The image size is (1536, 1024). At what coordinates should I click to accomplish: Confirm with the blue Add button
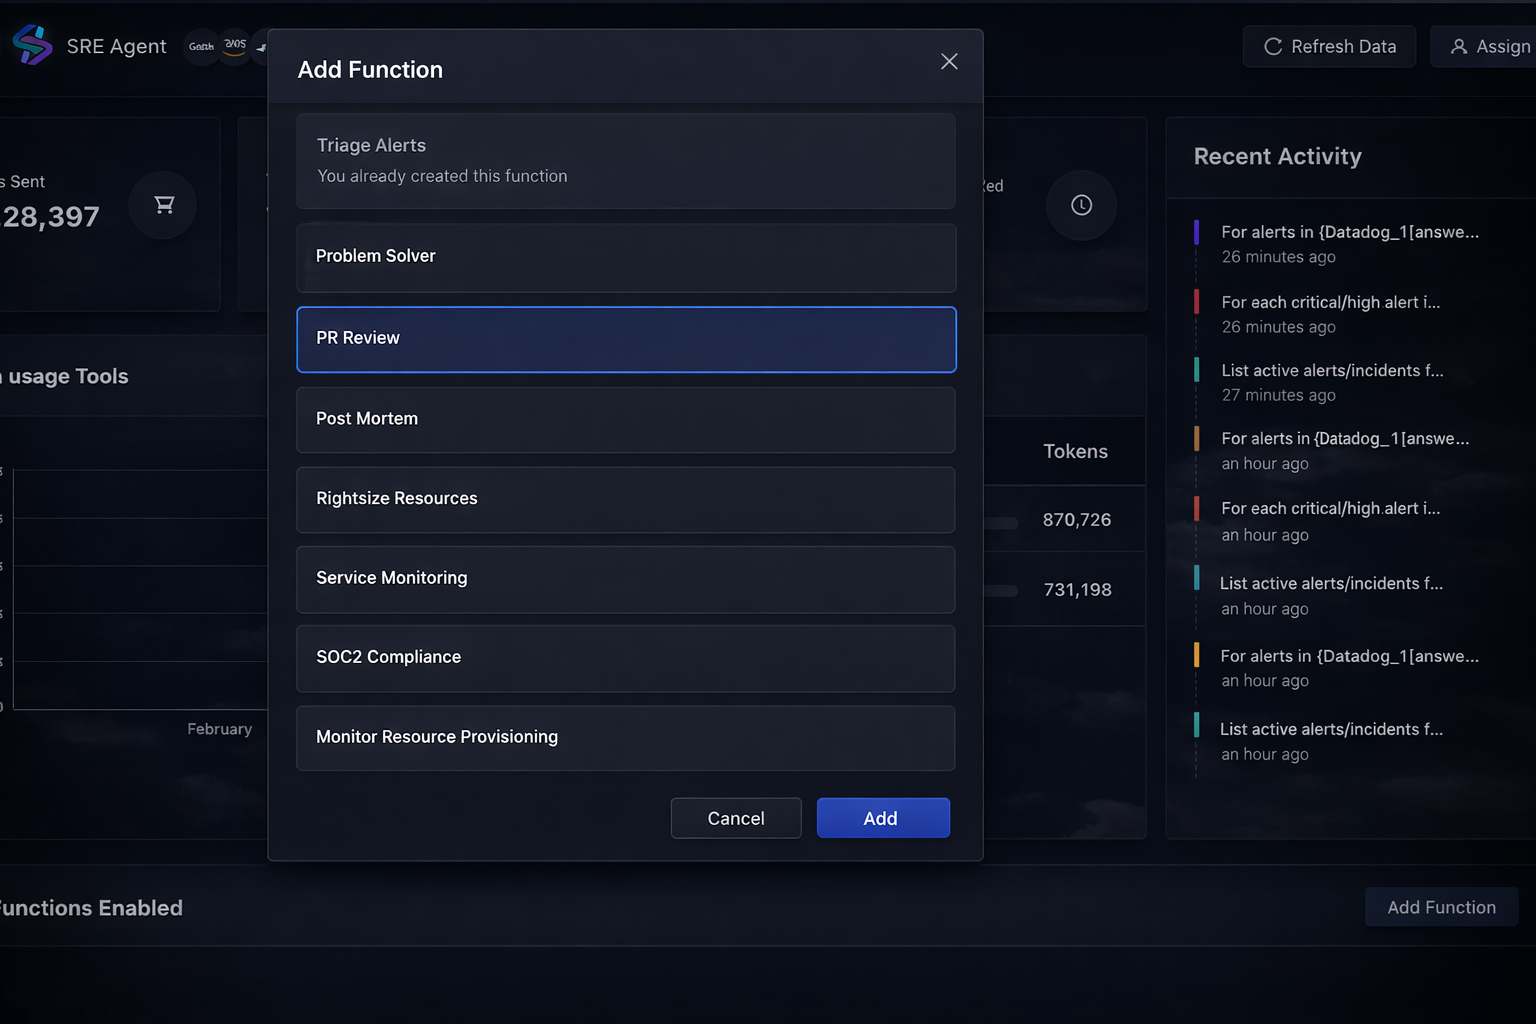(882, 818)
